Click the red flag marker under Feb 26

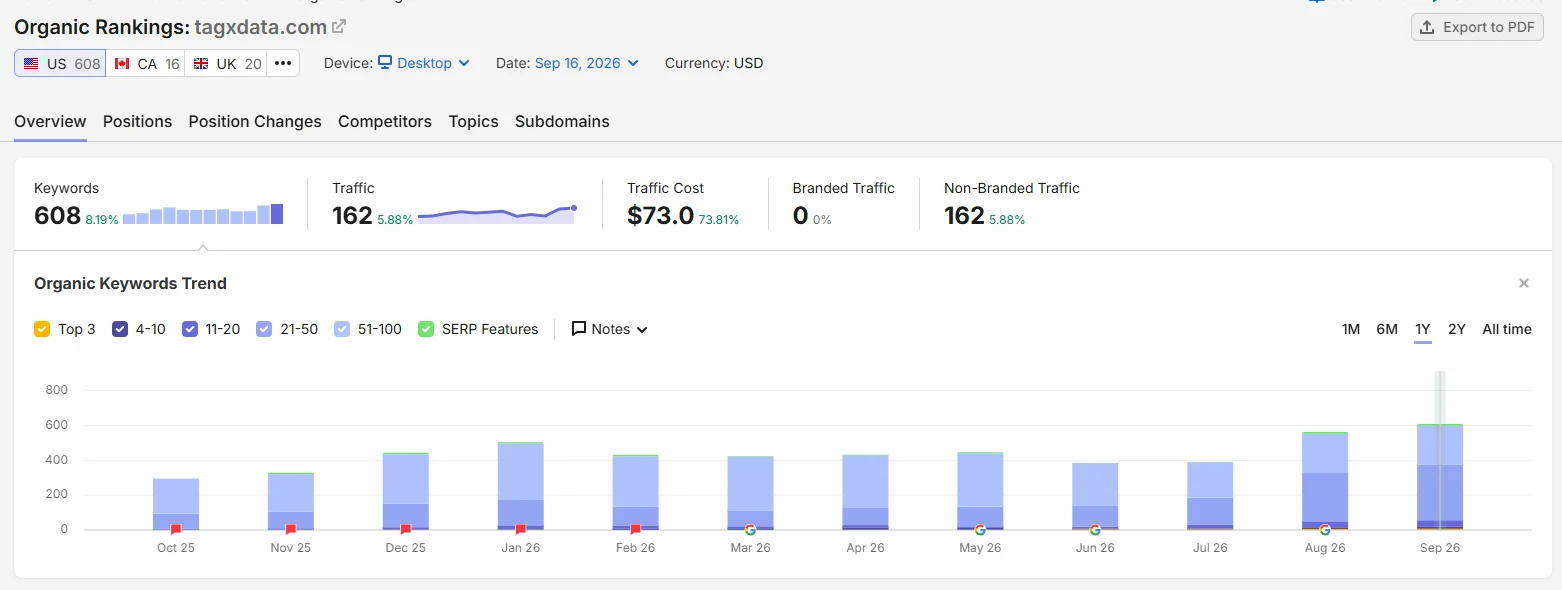click(x=636, y=529)
